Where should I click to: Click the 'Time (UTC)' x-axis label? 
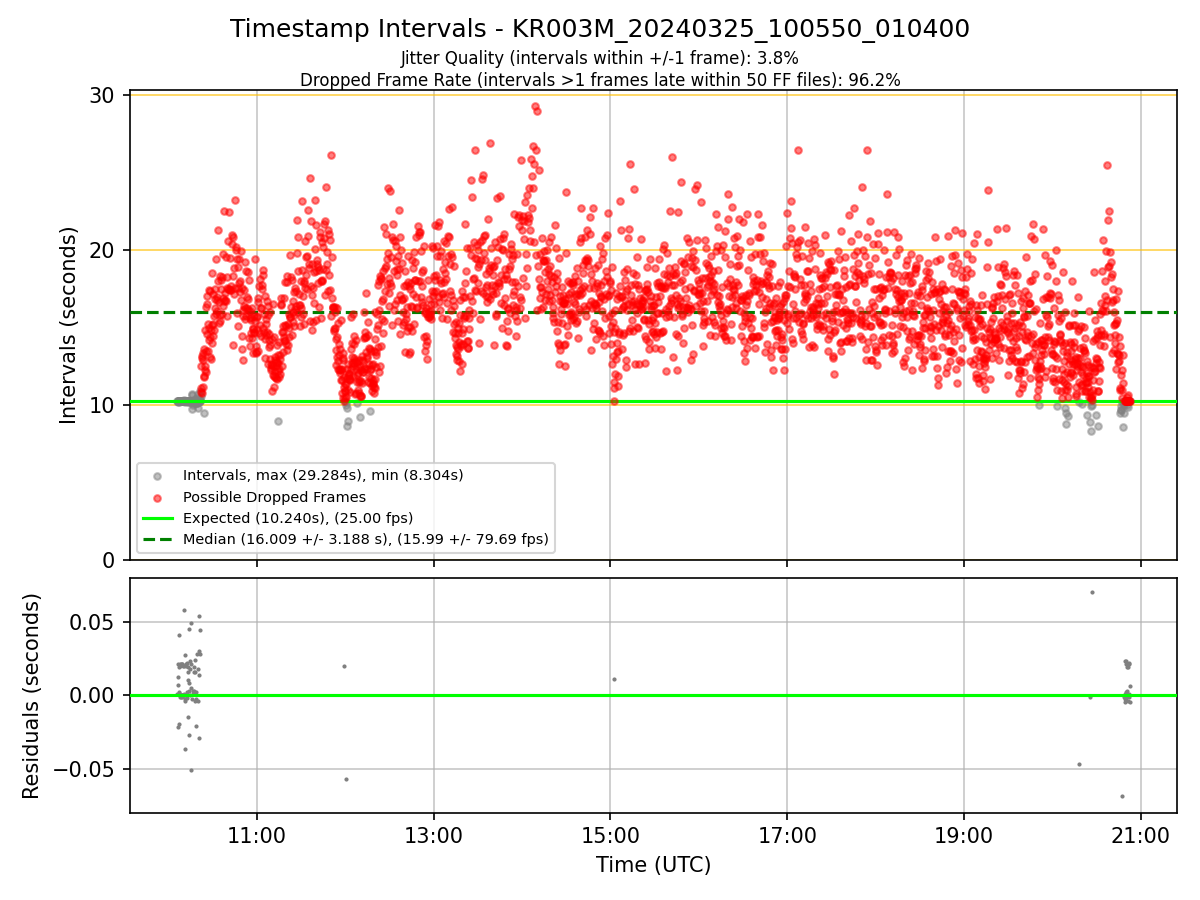[x=653, y=865]
